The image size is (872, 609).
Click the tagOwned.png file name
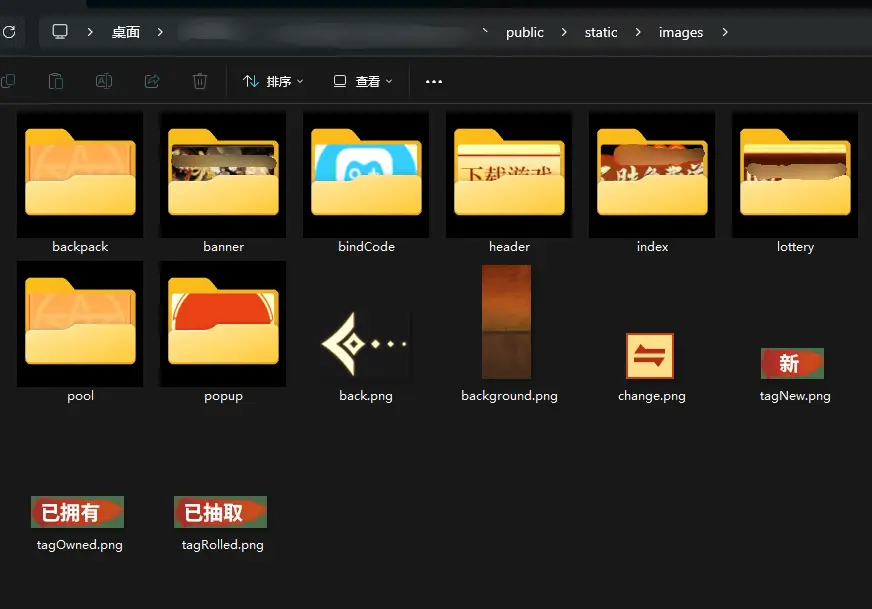click(80, 545)
